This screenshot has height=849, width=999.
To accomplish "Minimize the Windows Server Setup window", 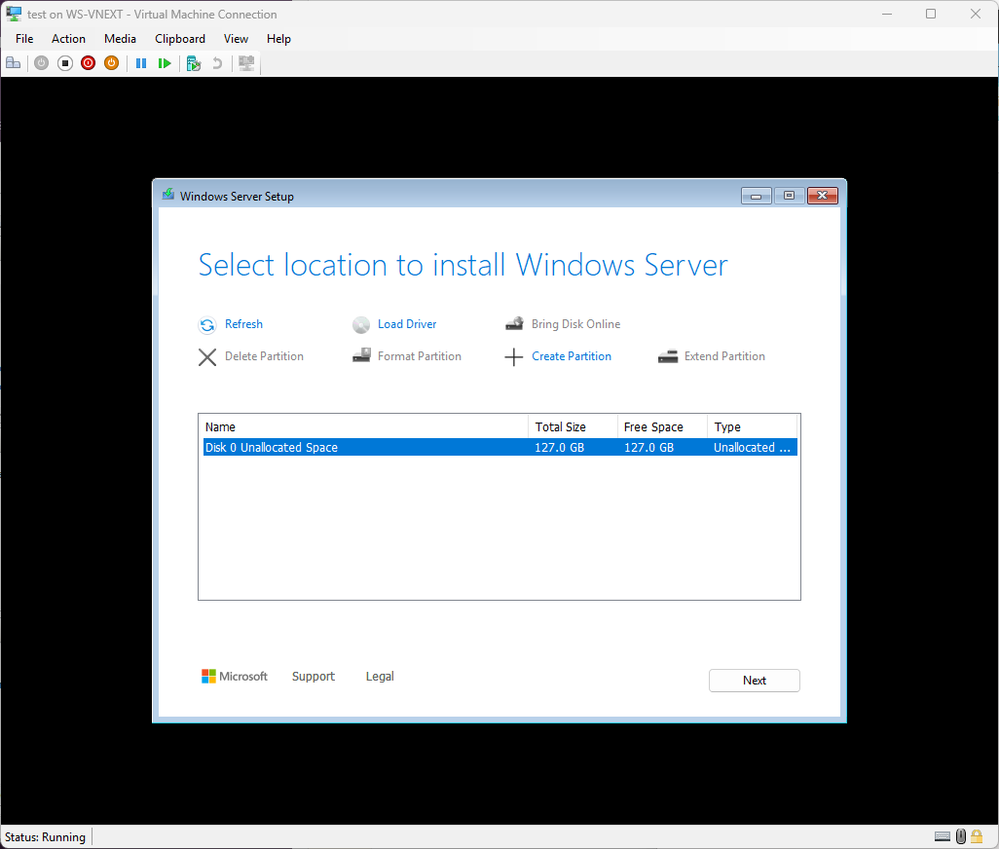I will click(756, 196).
